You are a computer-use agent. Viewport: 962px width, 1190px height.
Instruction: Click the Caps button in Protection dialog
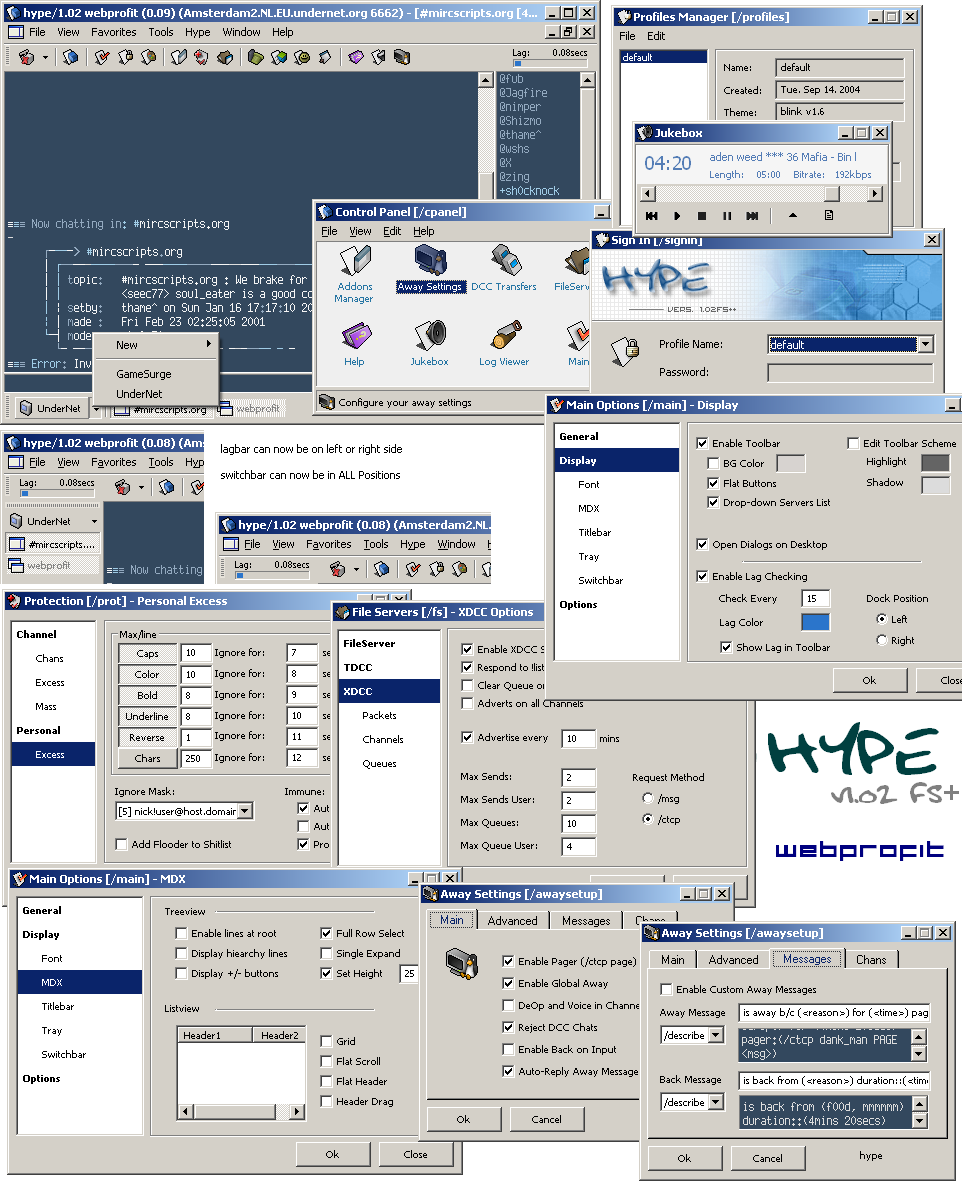tap(147, 653)
